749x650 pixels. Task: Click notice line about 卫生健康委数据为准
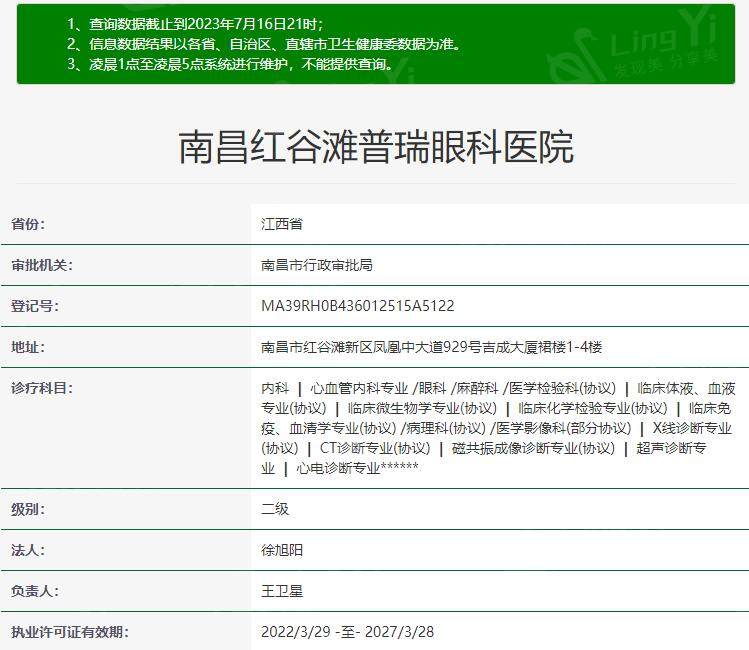click(264, 44)
